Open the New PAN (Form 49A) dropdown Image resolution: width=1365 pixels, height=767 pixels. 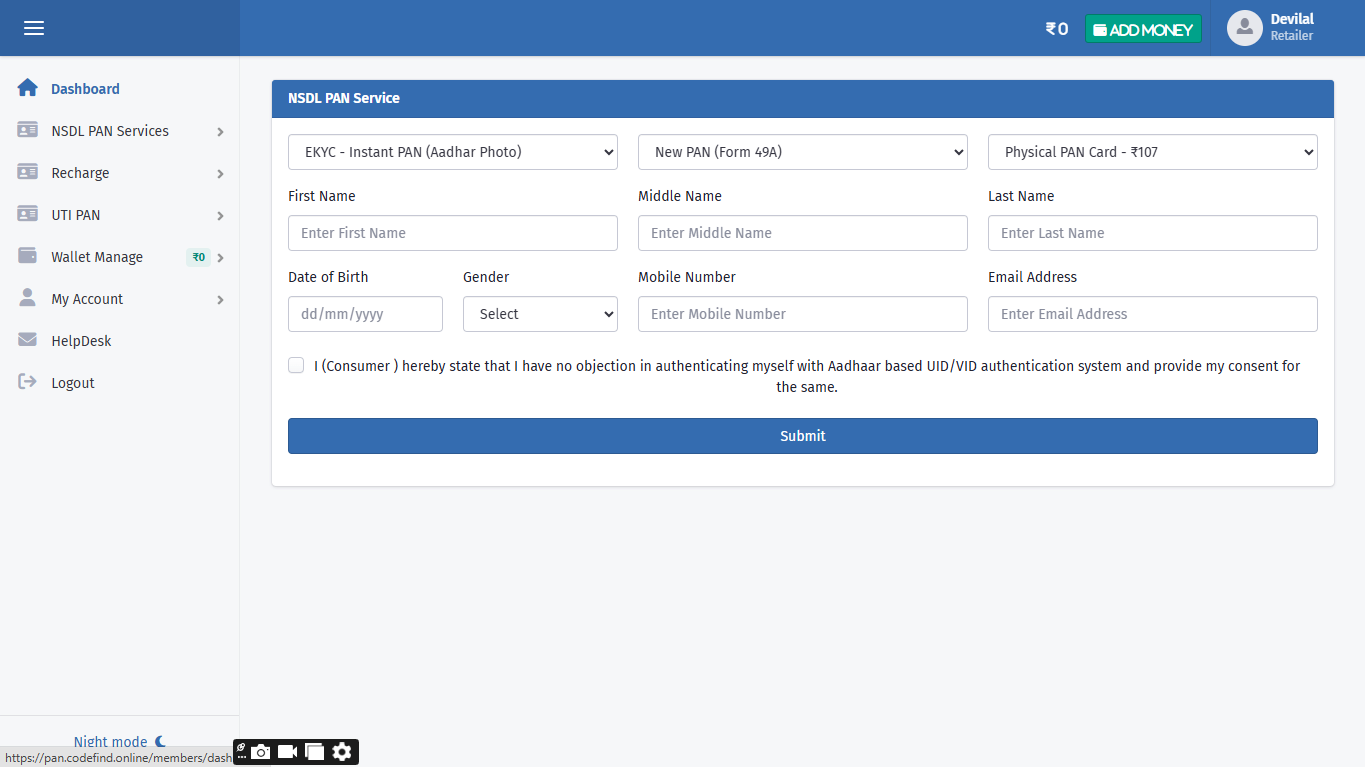tap(803, 152)
